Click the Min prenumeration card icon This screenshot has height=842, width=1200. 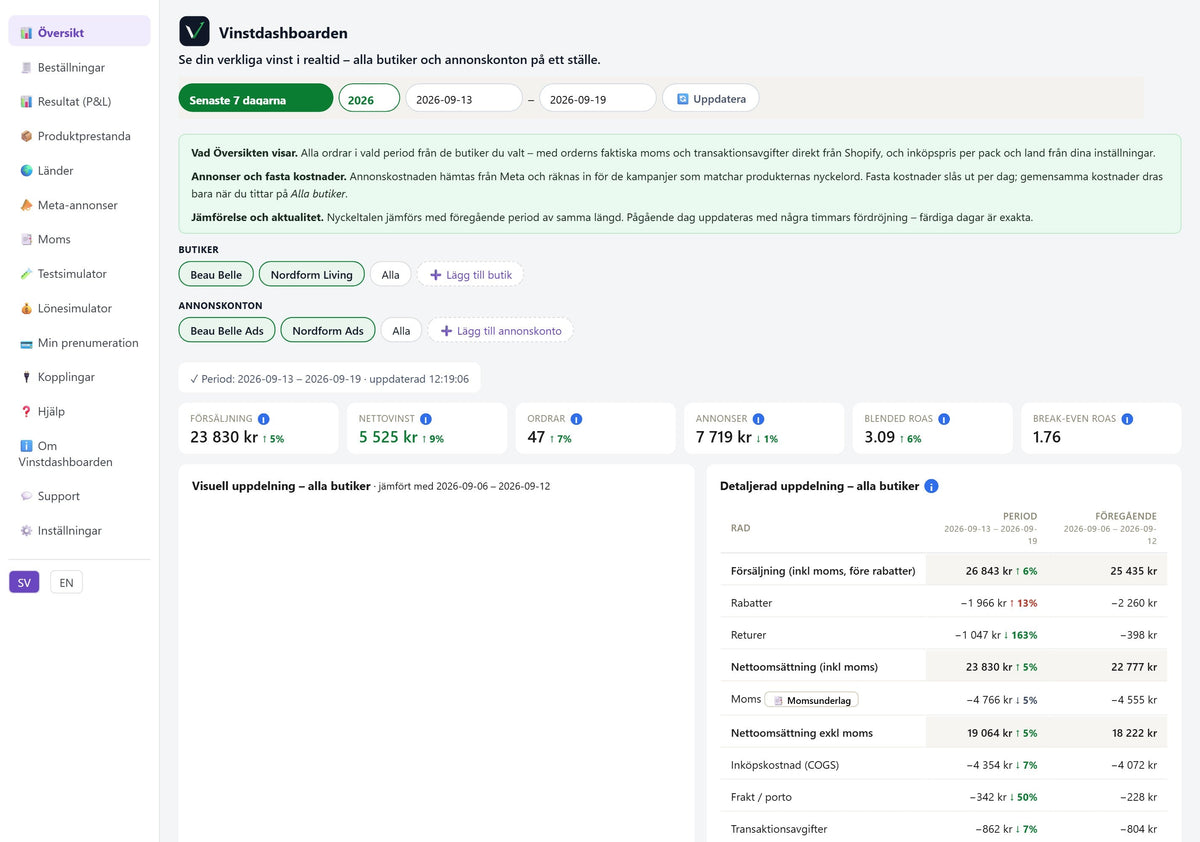[26, 343]
